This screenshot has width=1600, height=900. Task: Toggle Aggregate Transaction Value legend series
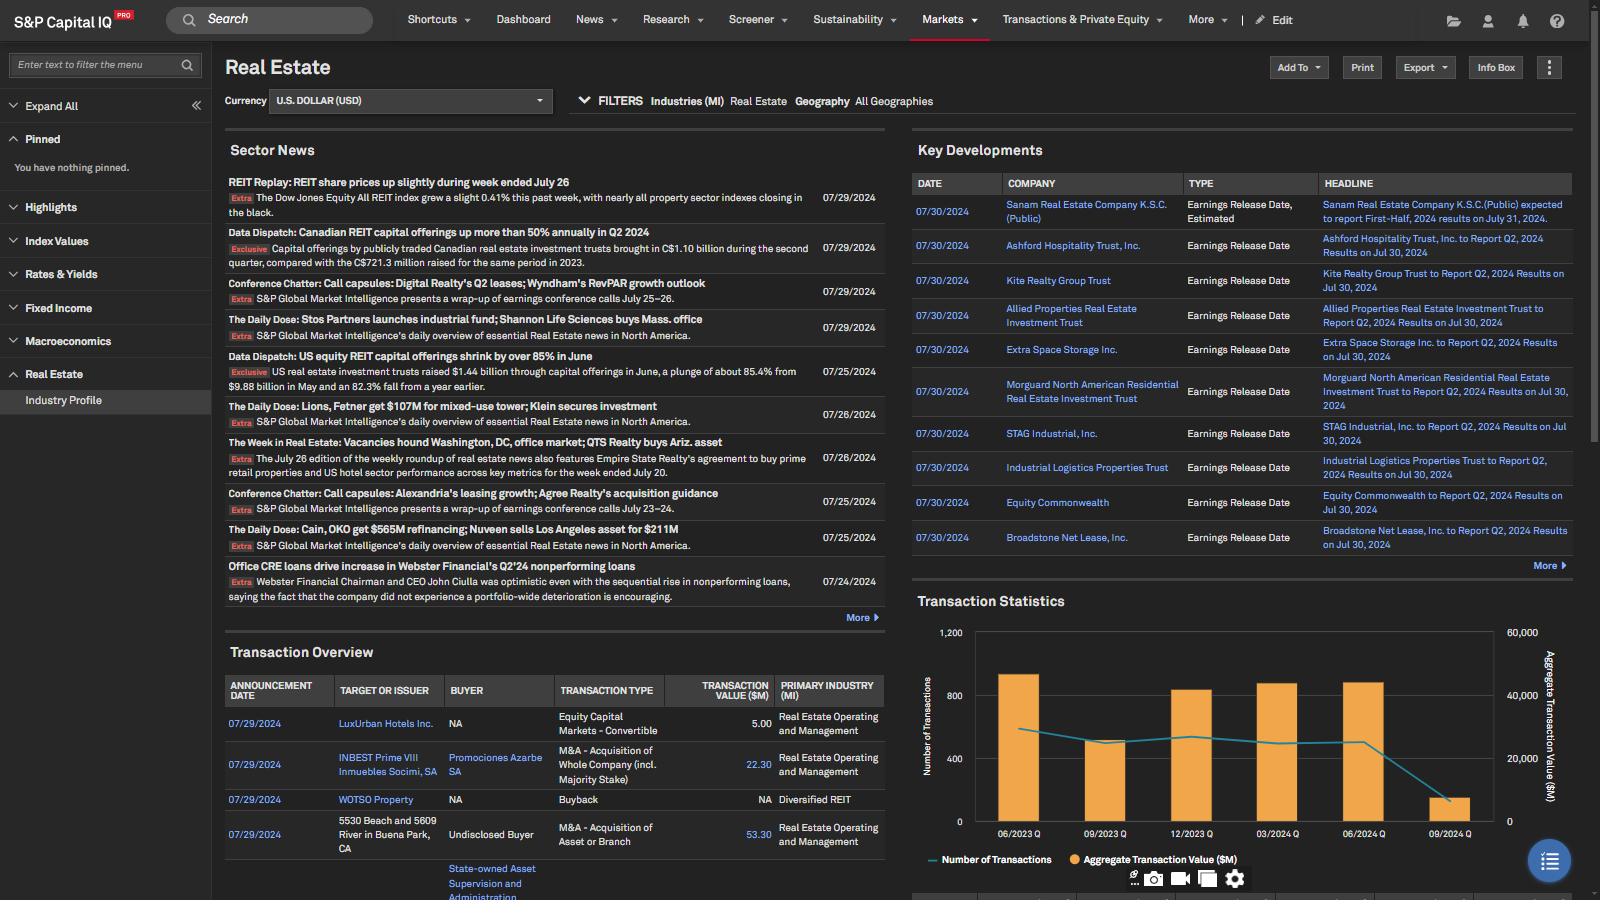click(x=1153, y=860)
